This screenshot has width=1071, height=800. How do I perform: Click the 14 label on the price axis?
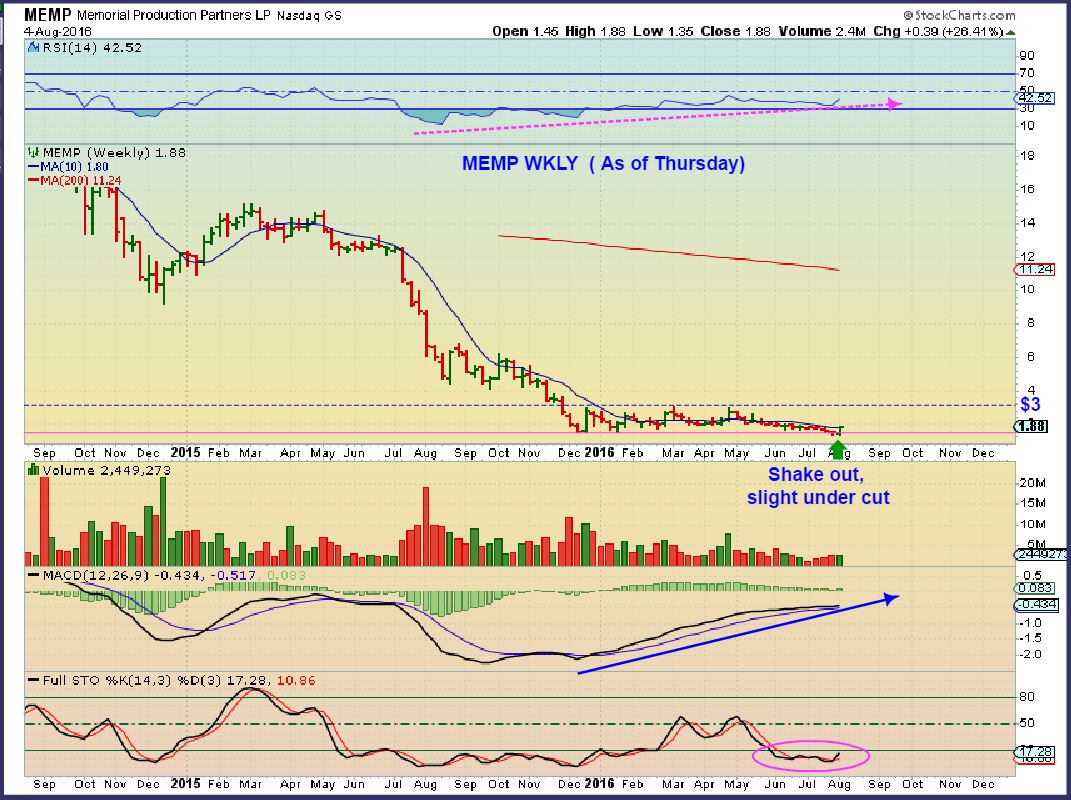[x=1027, y=223]
